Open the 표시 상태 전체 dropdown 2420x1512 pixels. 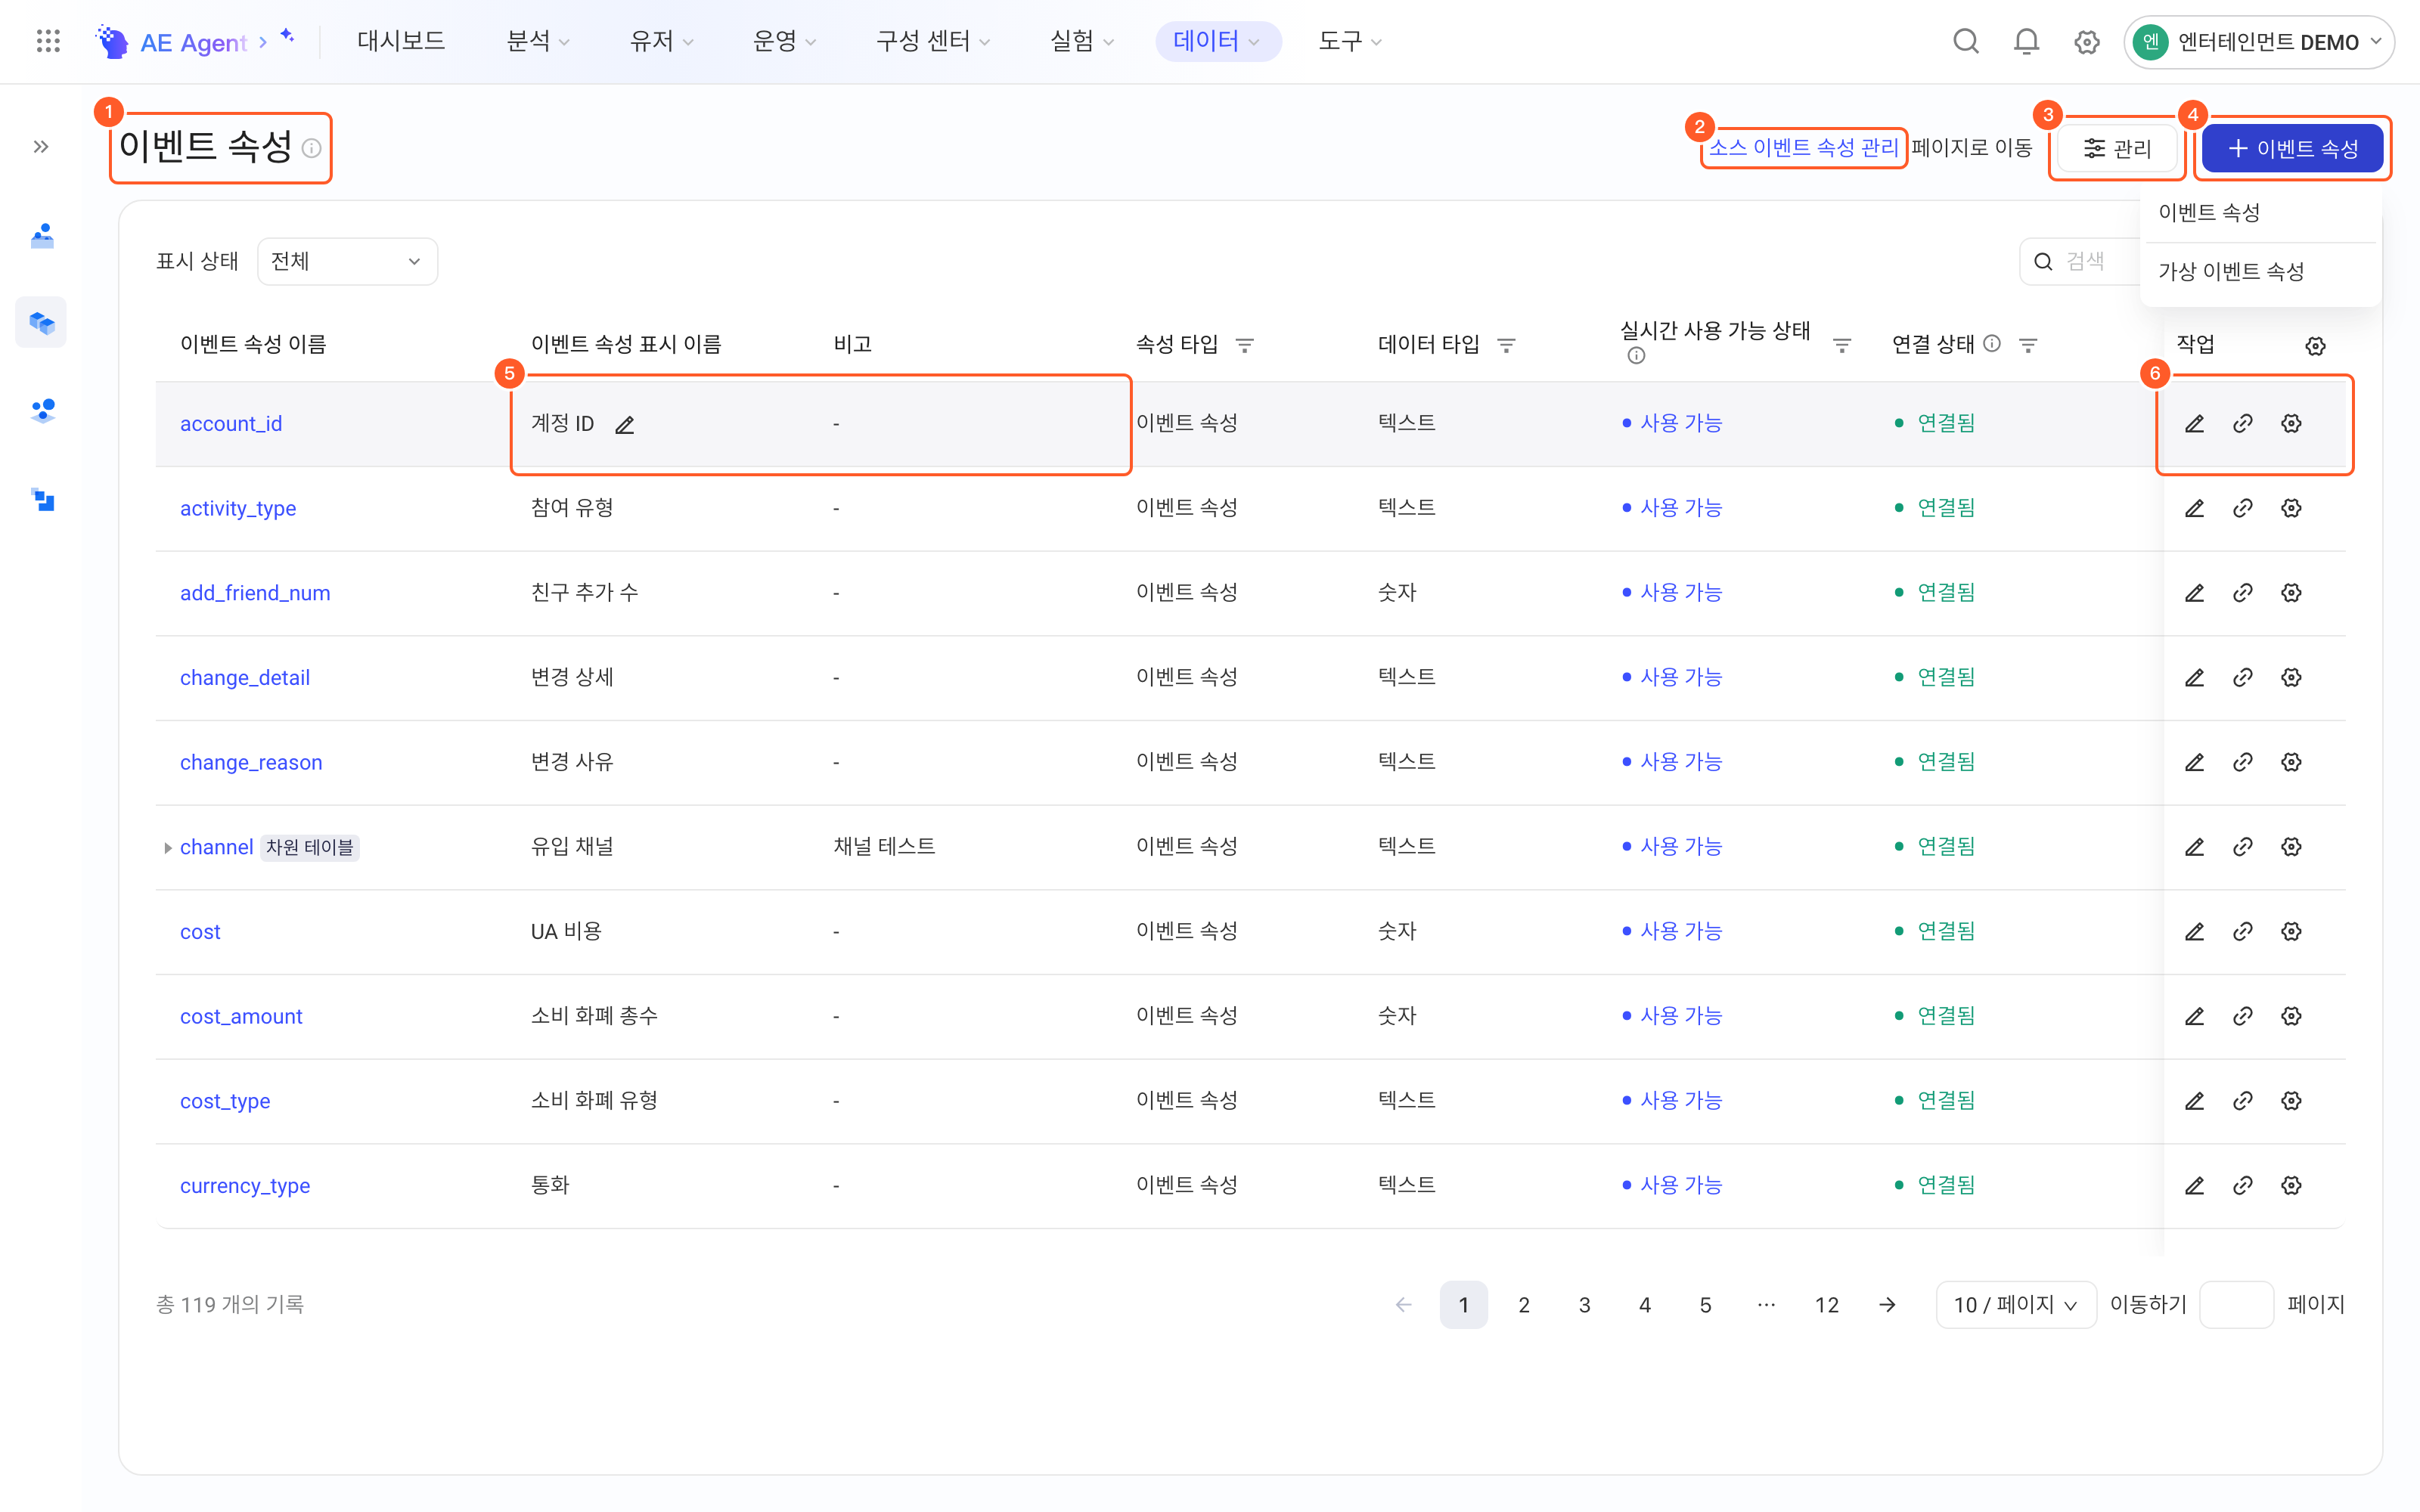(x=347, y=261)
